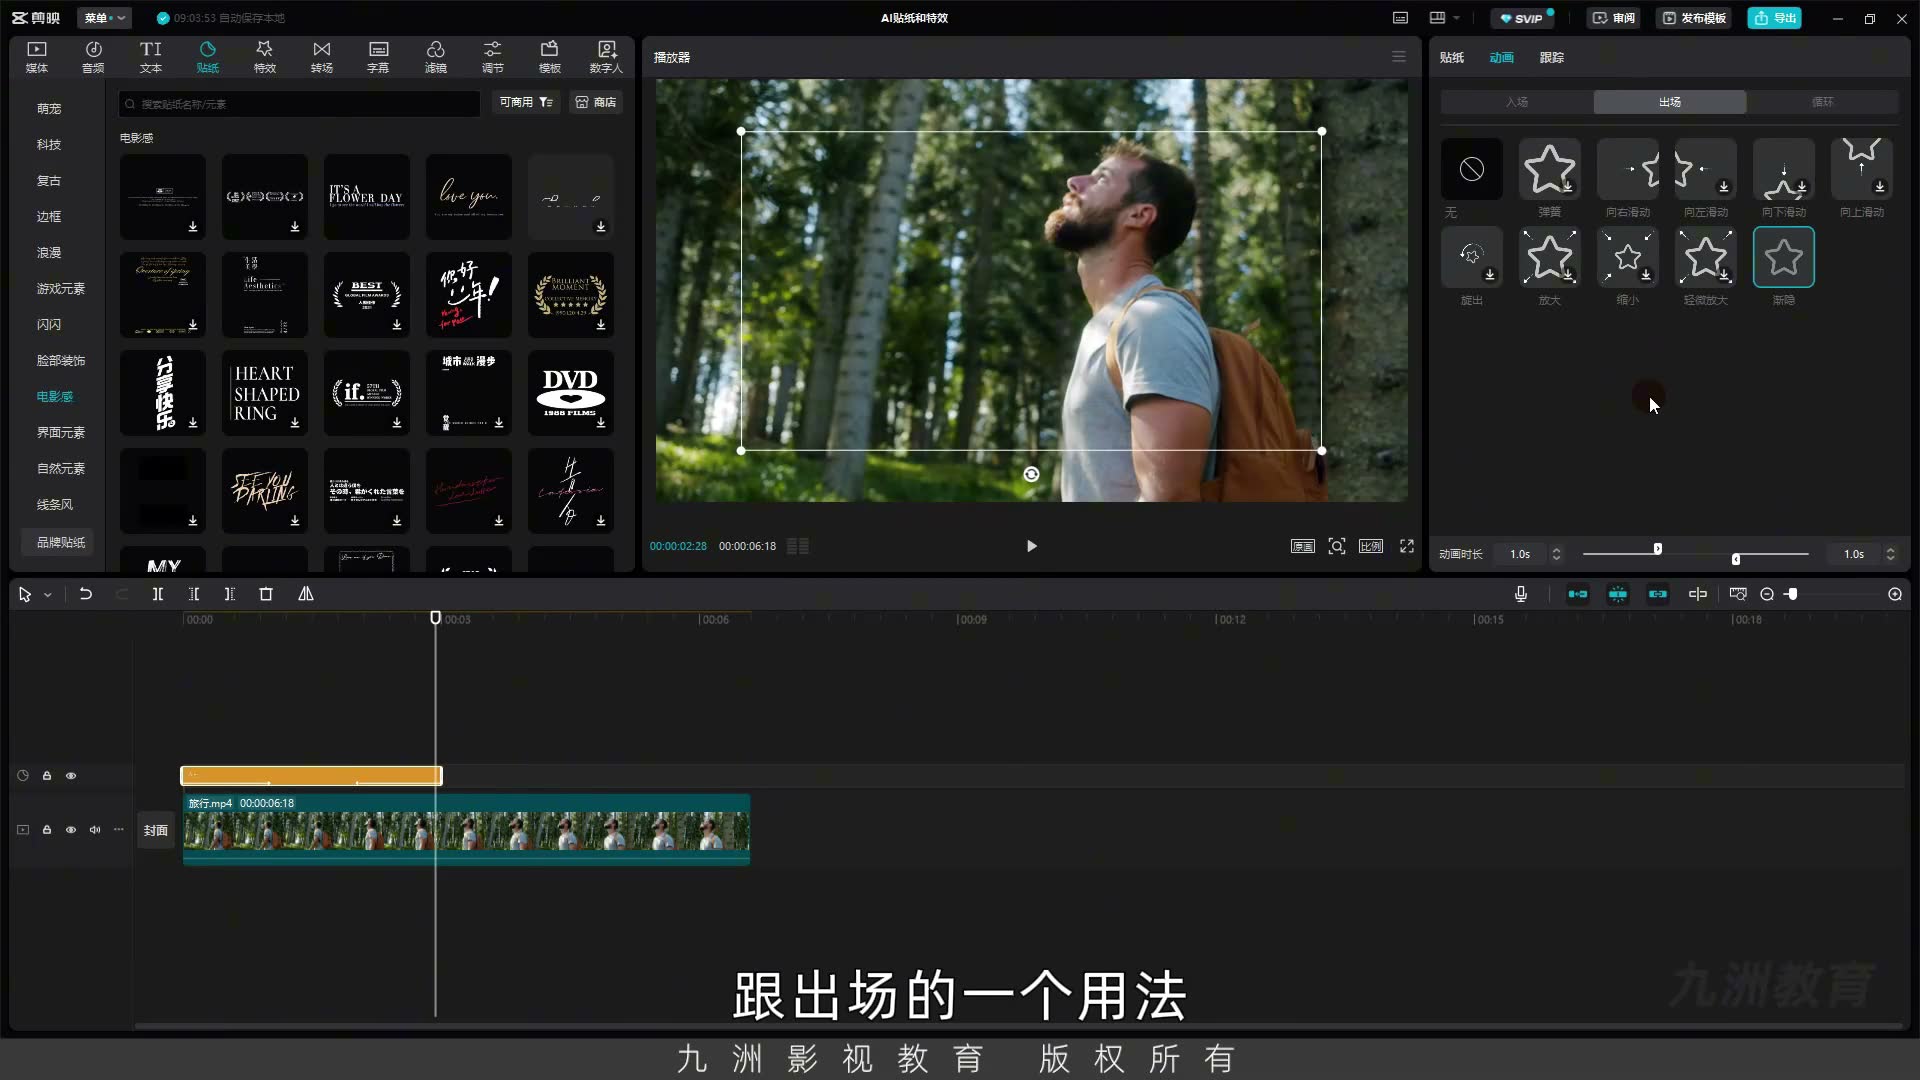The width and height of the screenshot is (1920, 1080).
Task: Open the 音频 (Audio) panel
Action: (93, 57)
